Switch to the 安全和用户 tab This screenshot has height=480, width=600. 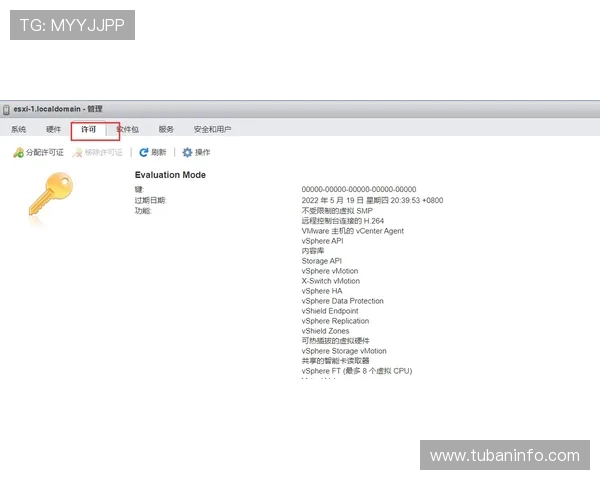click(x=212, y=130)
